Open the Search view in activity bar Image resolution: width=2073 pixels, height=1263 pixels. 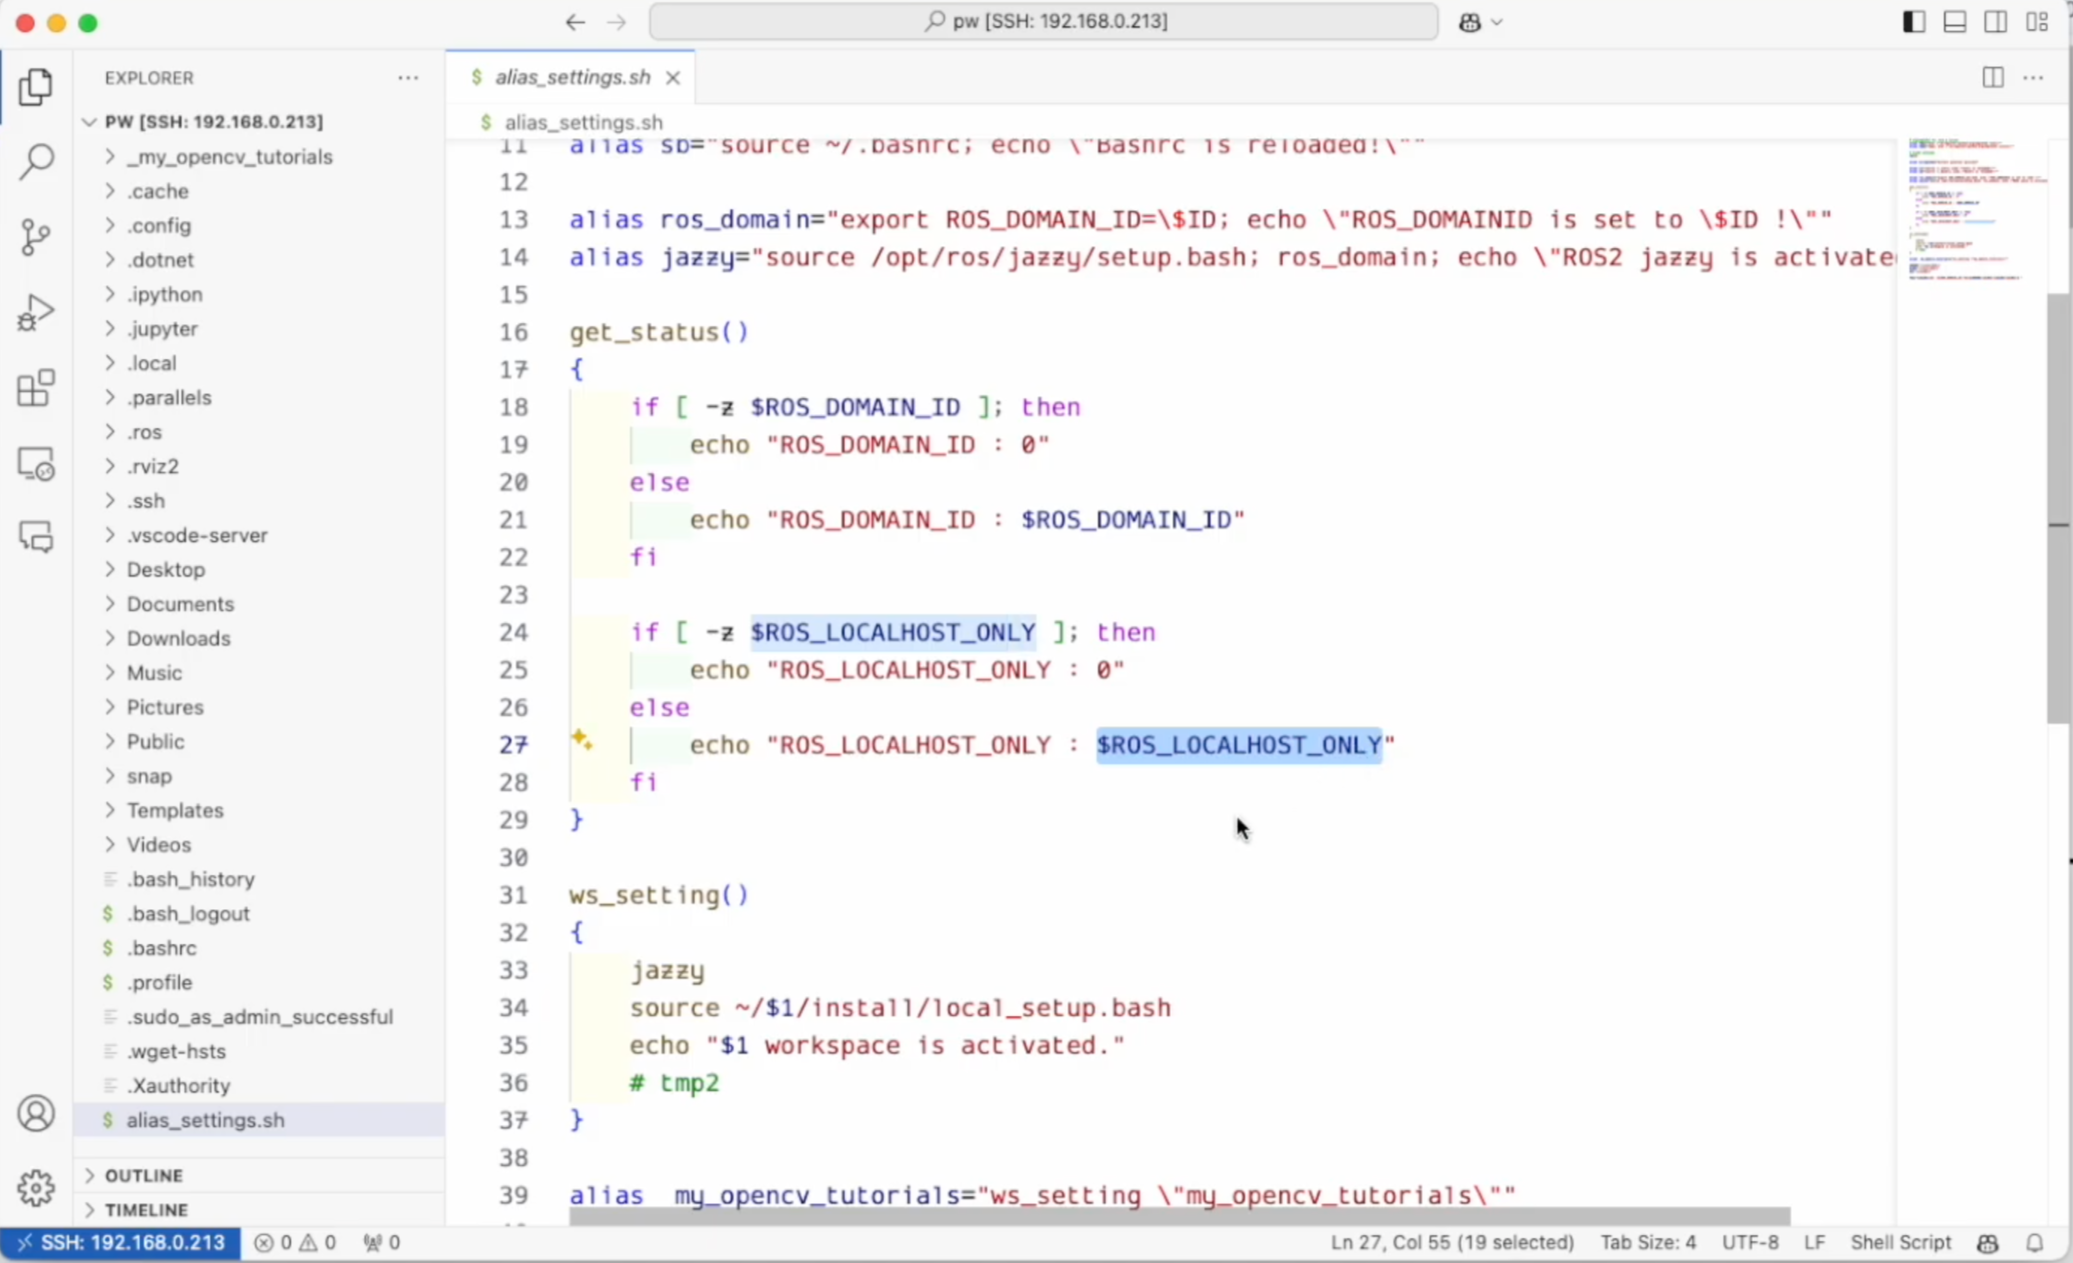point(36,161)
